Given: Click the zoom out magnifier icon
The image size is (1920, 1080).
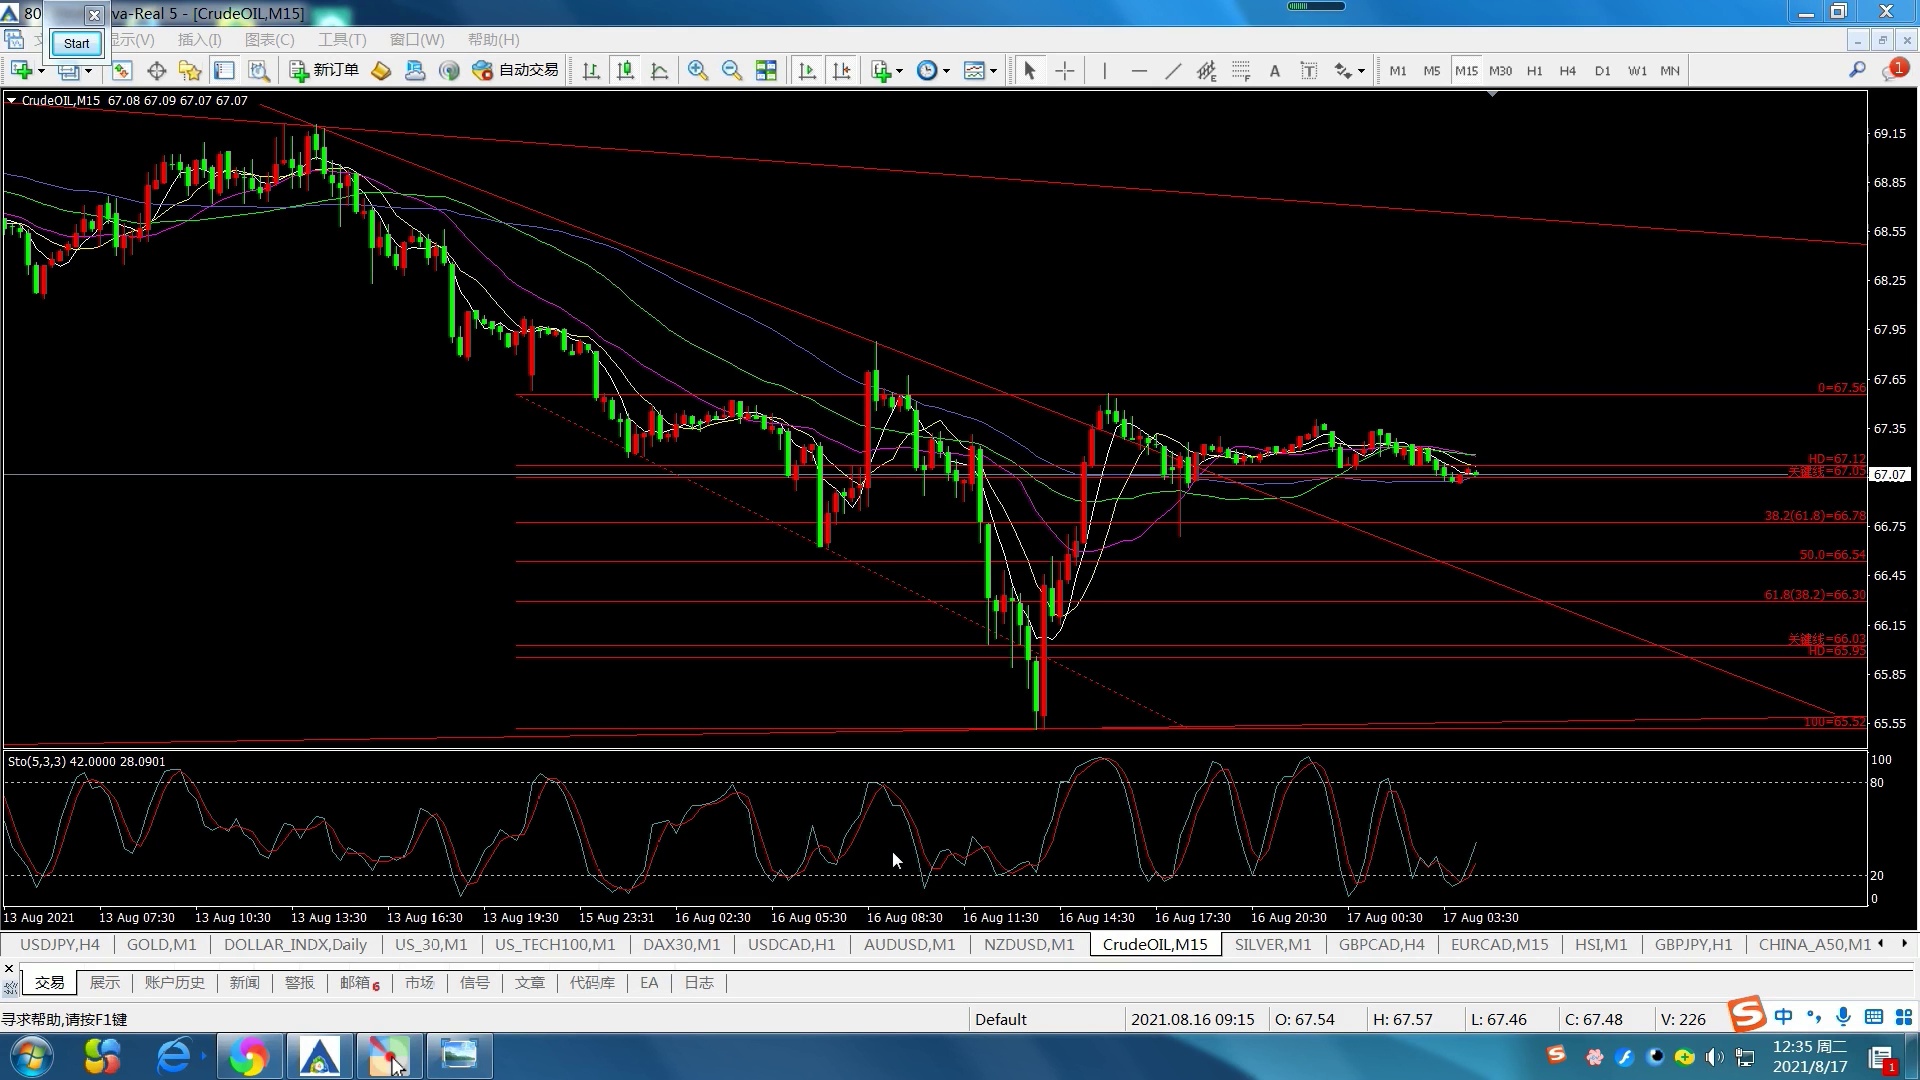Looking at the screenshot, I should [x=731, y=71].
